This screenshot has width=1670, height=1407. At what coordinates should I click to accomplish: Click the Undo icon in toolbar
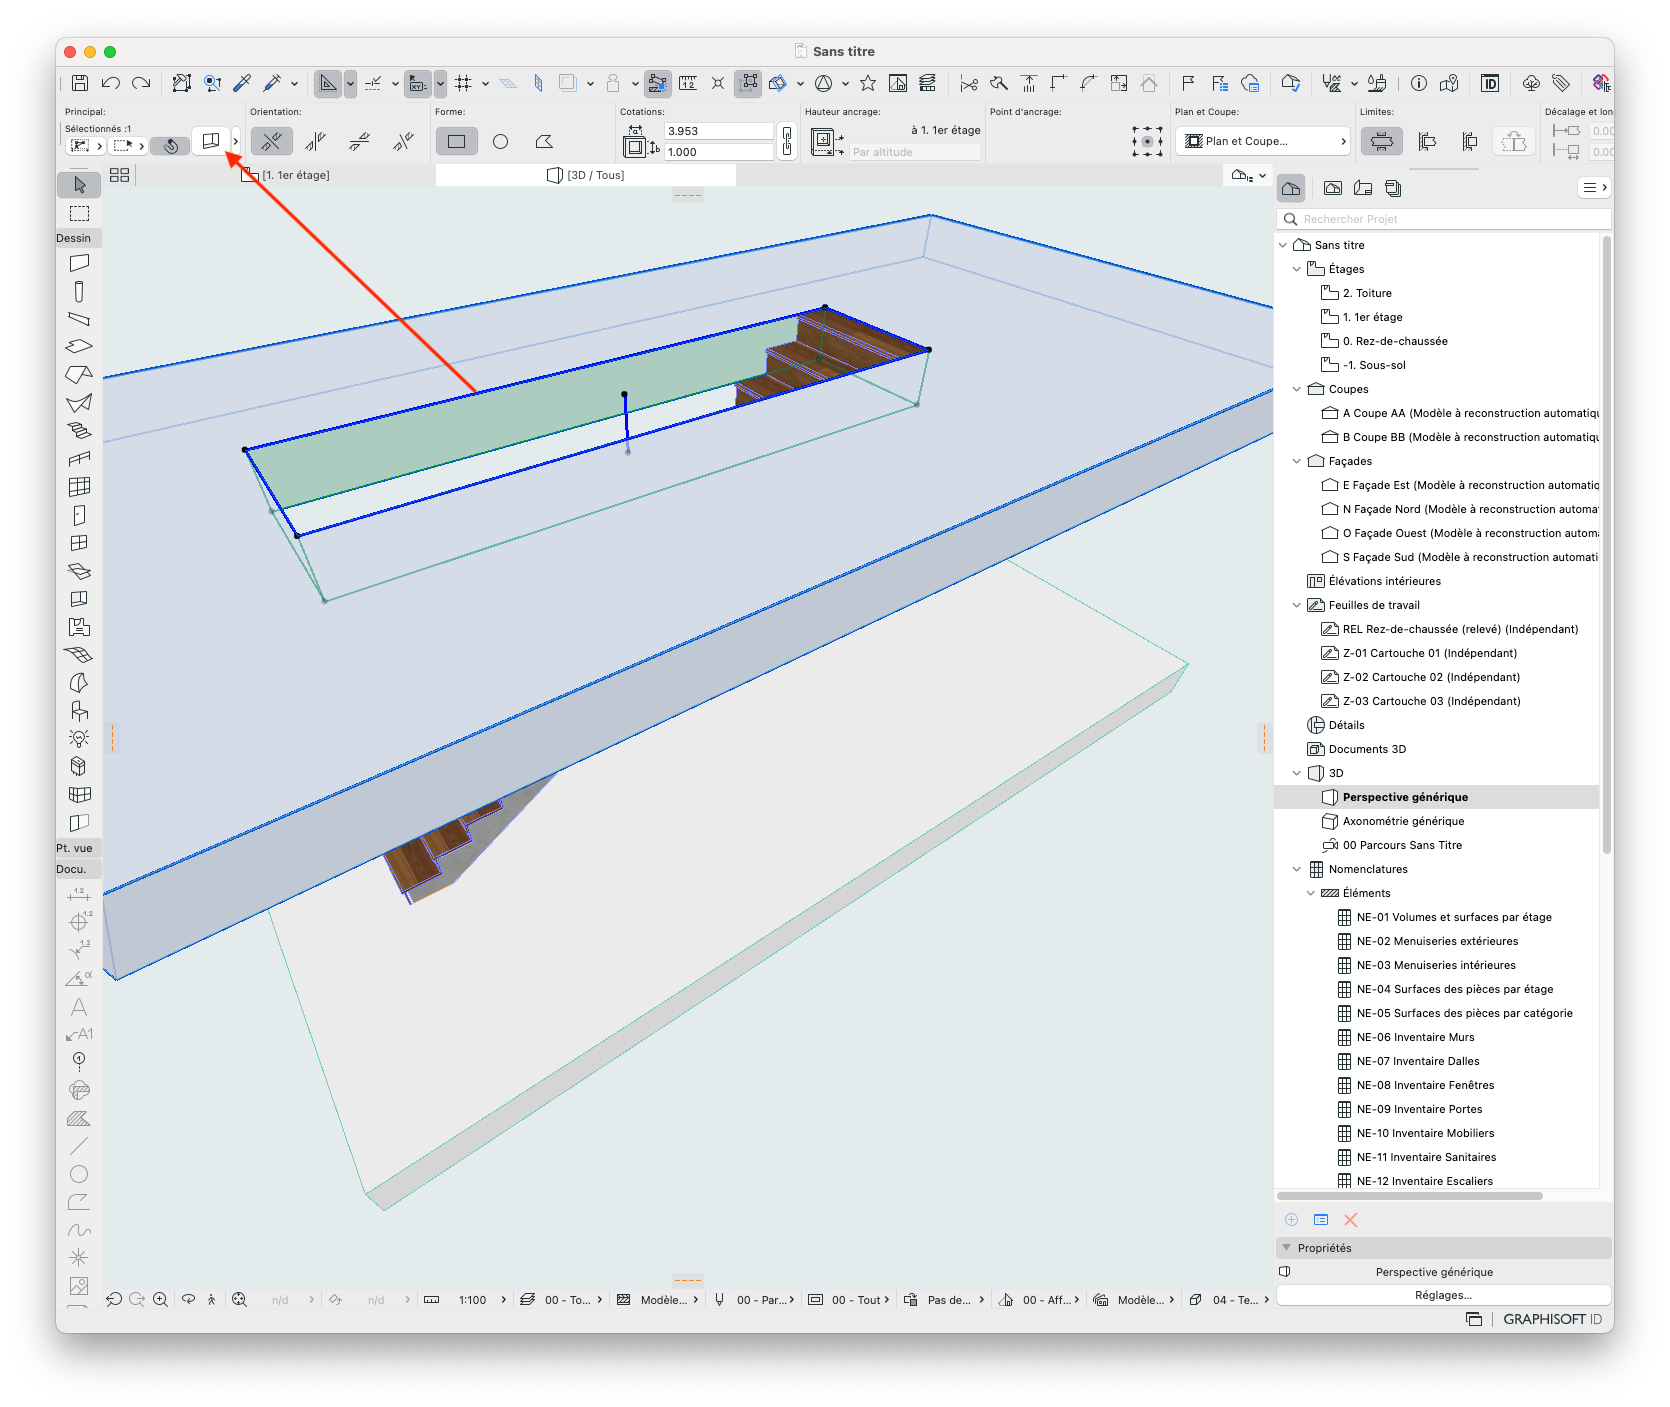(x=111, y=83)
